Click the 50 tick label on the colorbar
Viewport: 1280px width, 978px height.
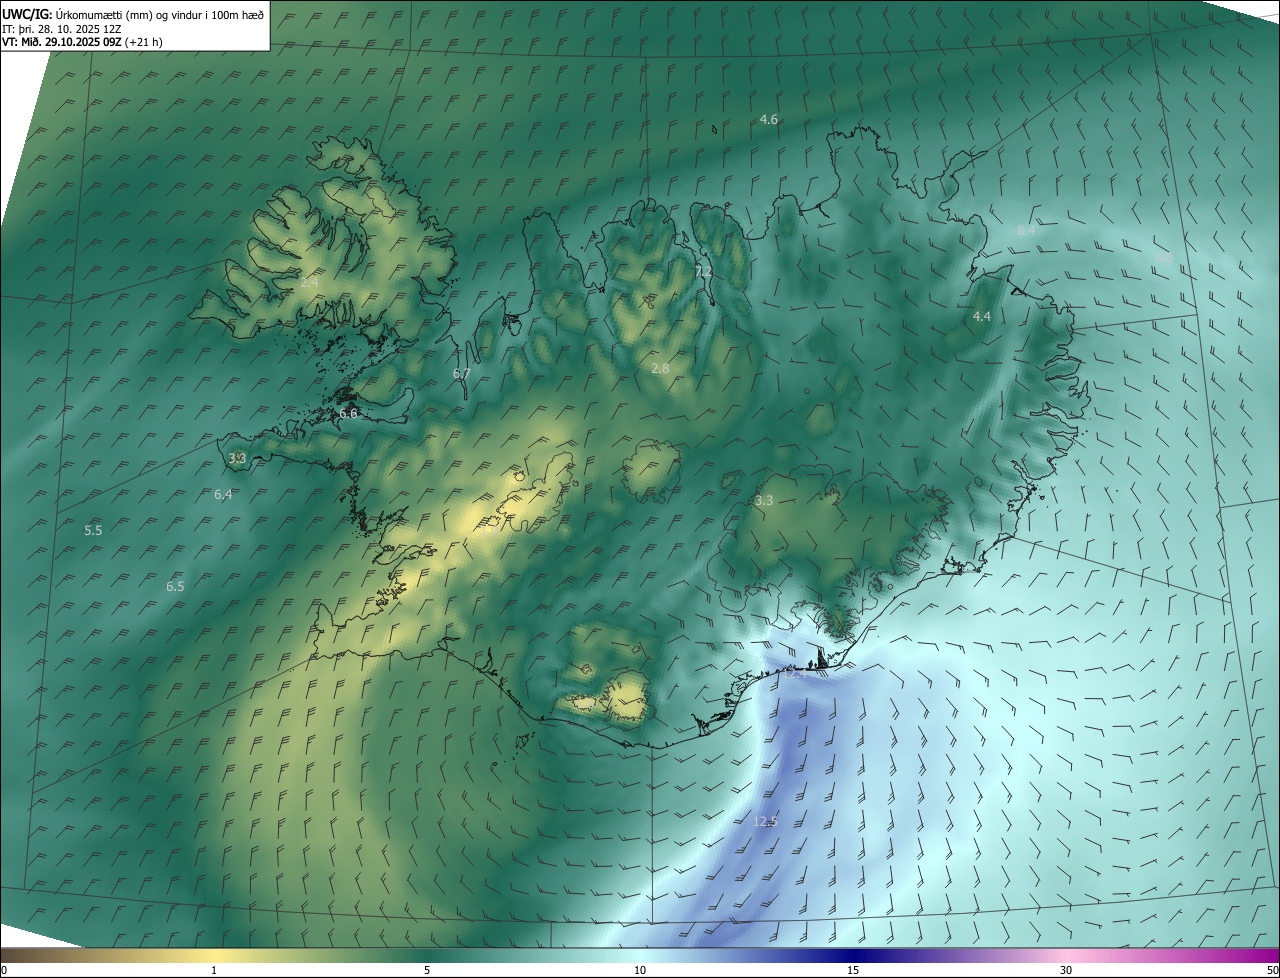1272,970
